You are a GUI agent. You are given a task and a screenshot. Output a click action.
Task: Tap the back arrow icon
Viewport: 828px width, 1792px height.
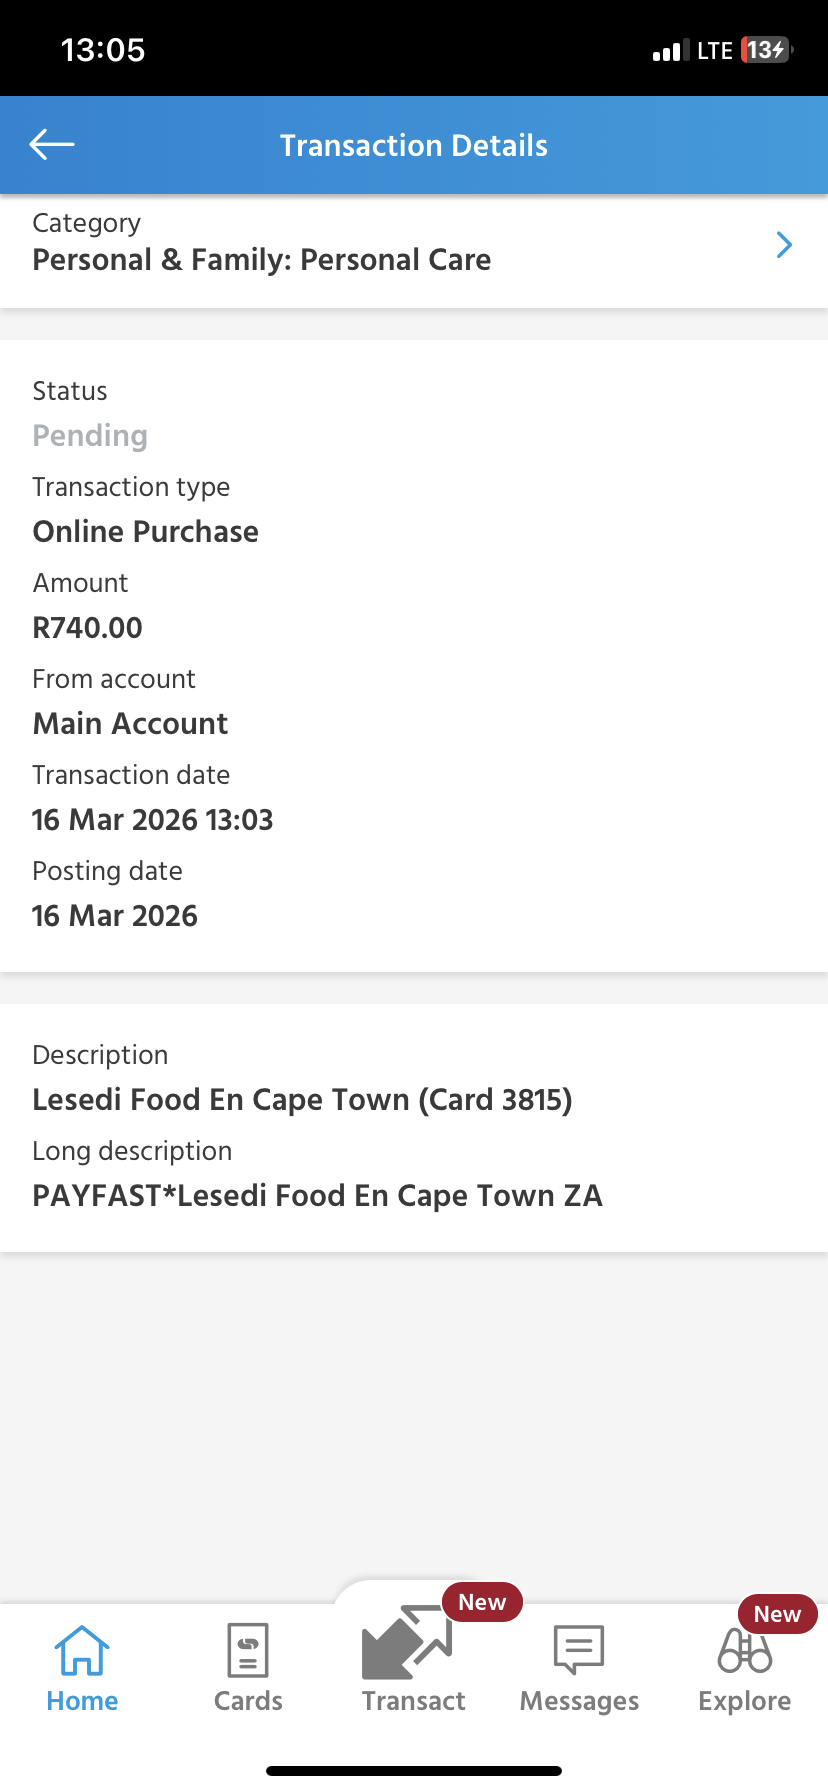tap(52, 145)
